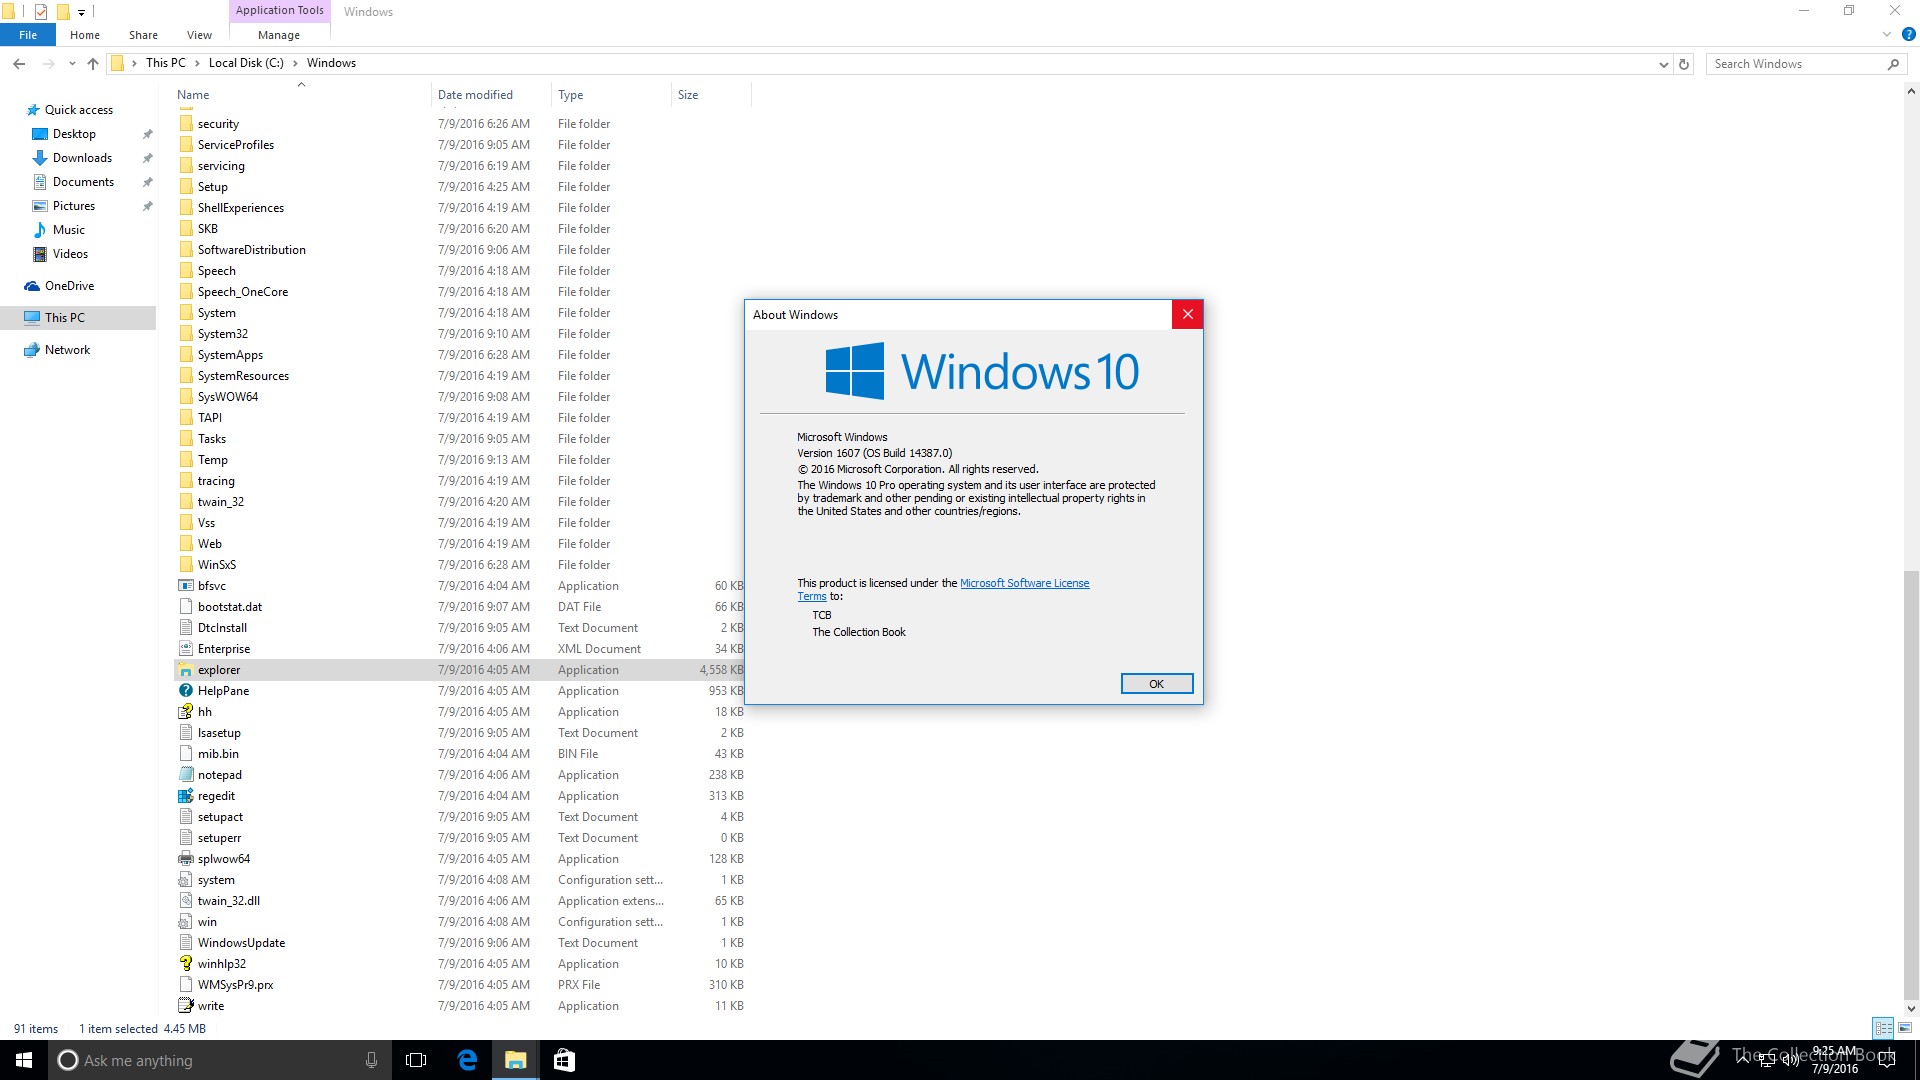Screen dimensions: 1920x1080
Task: Select the SoftwareDistribution folder
Action: click(251, 250)
